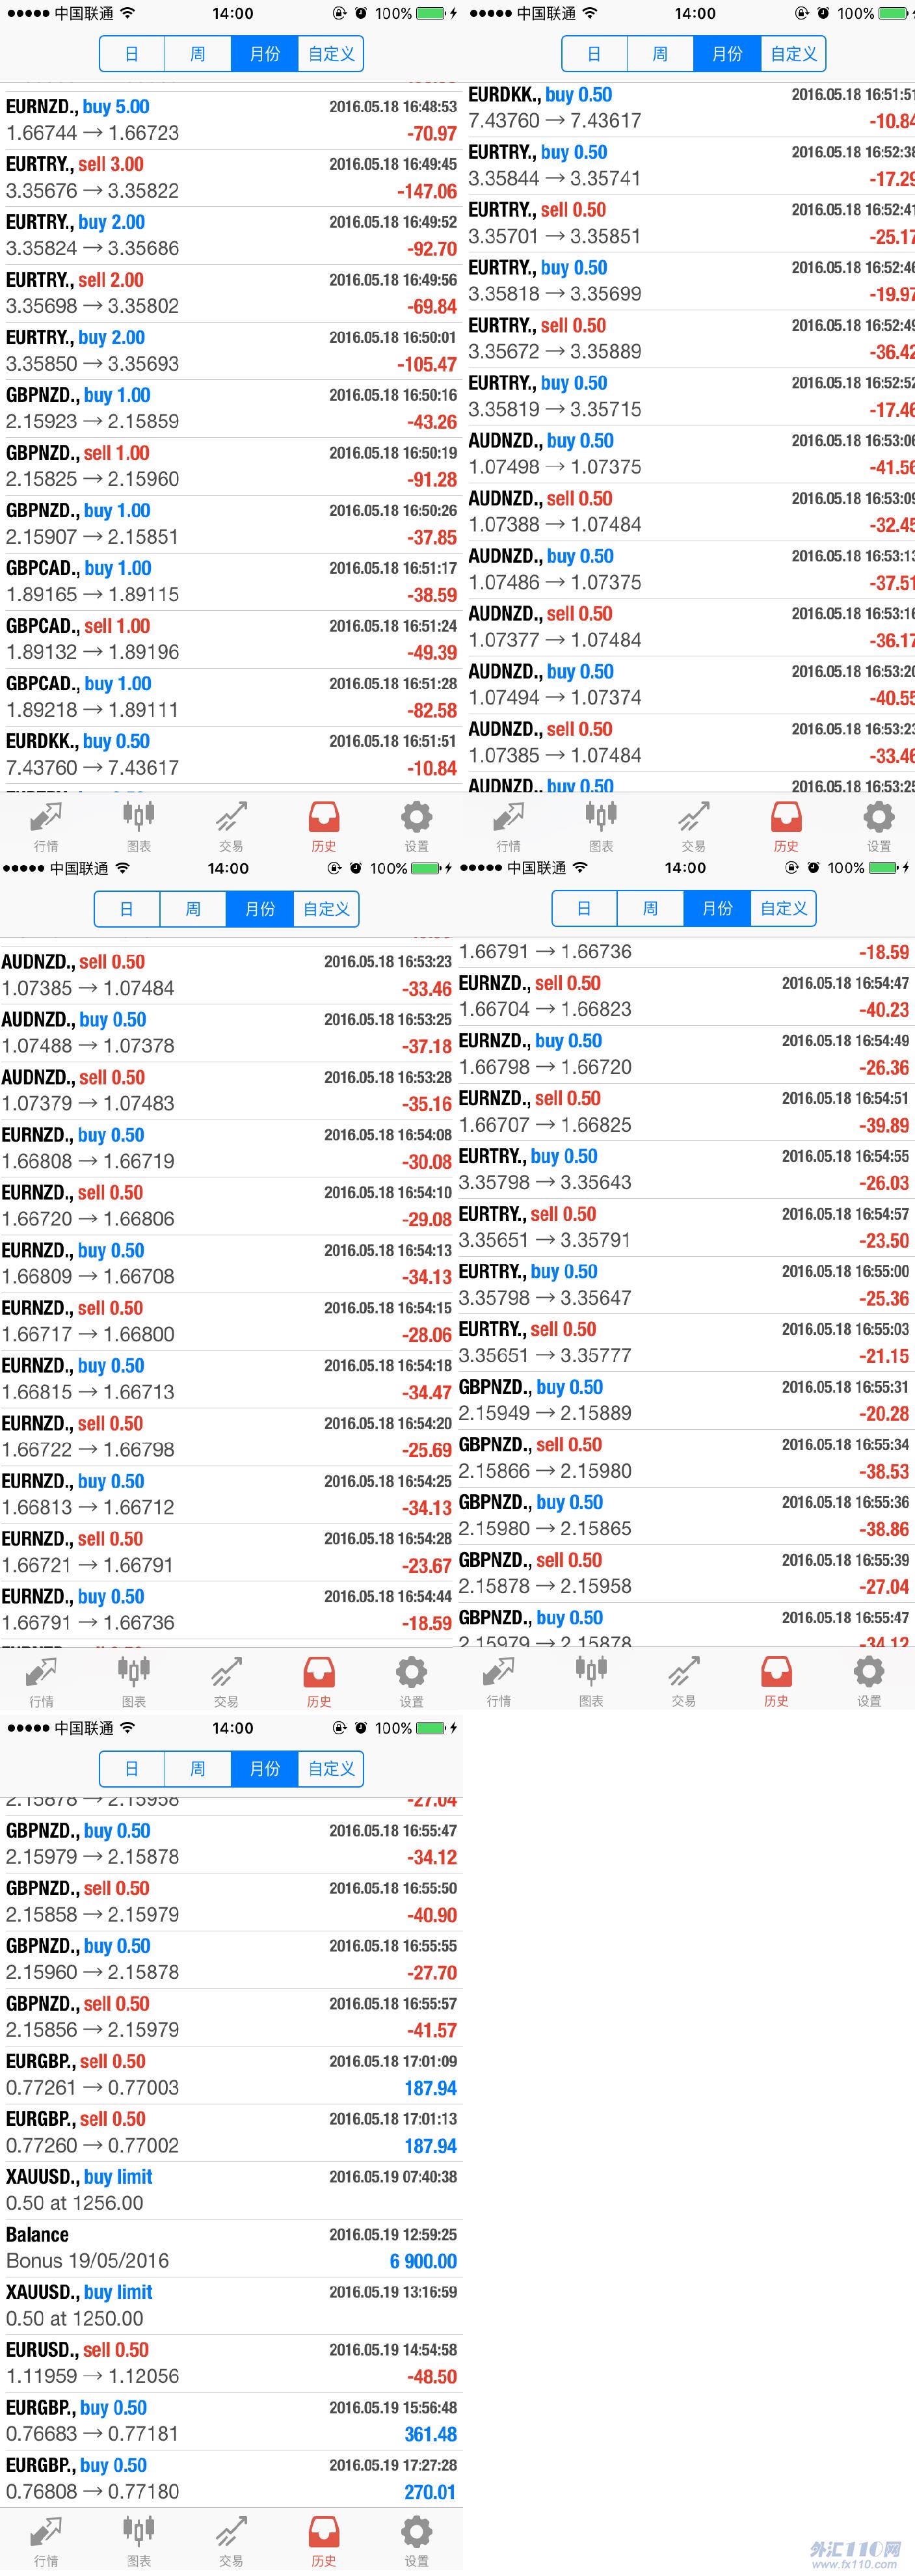The image size is (915, 2576).
Task: Open the EURTRY sell 3.00 trade row
Action: 231,178
